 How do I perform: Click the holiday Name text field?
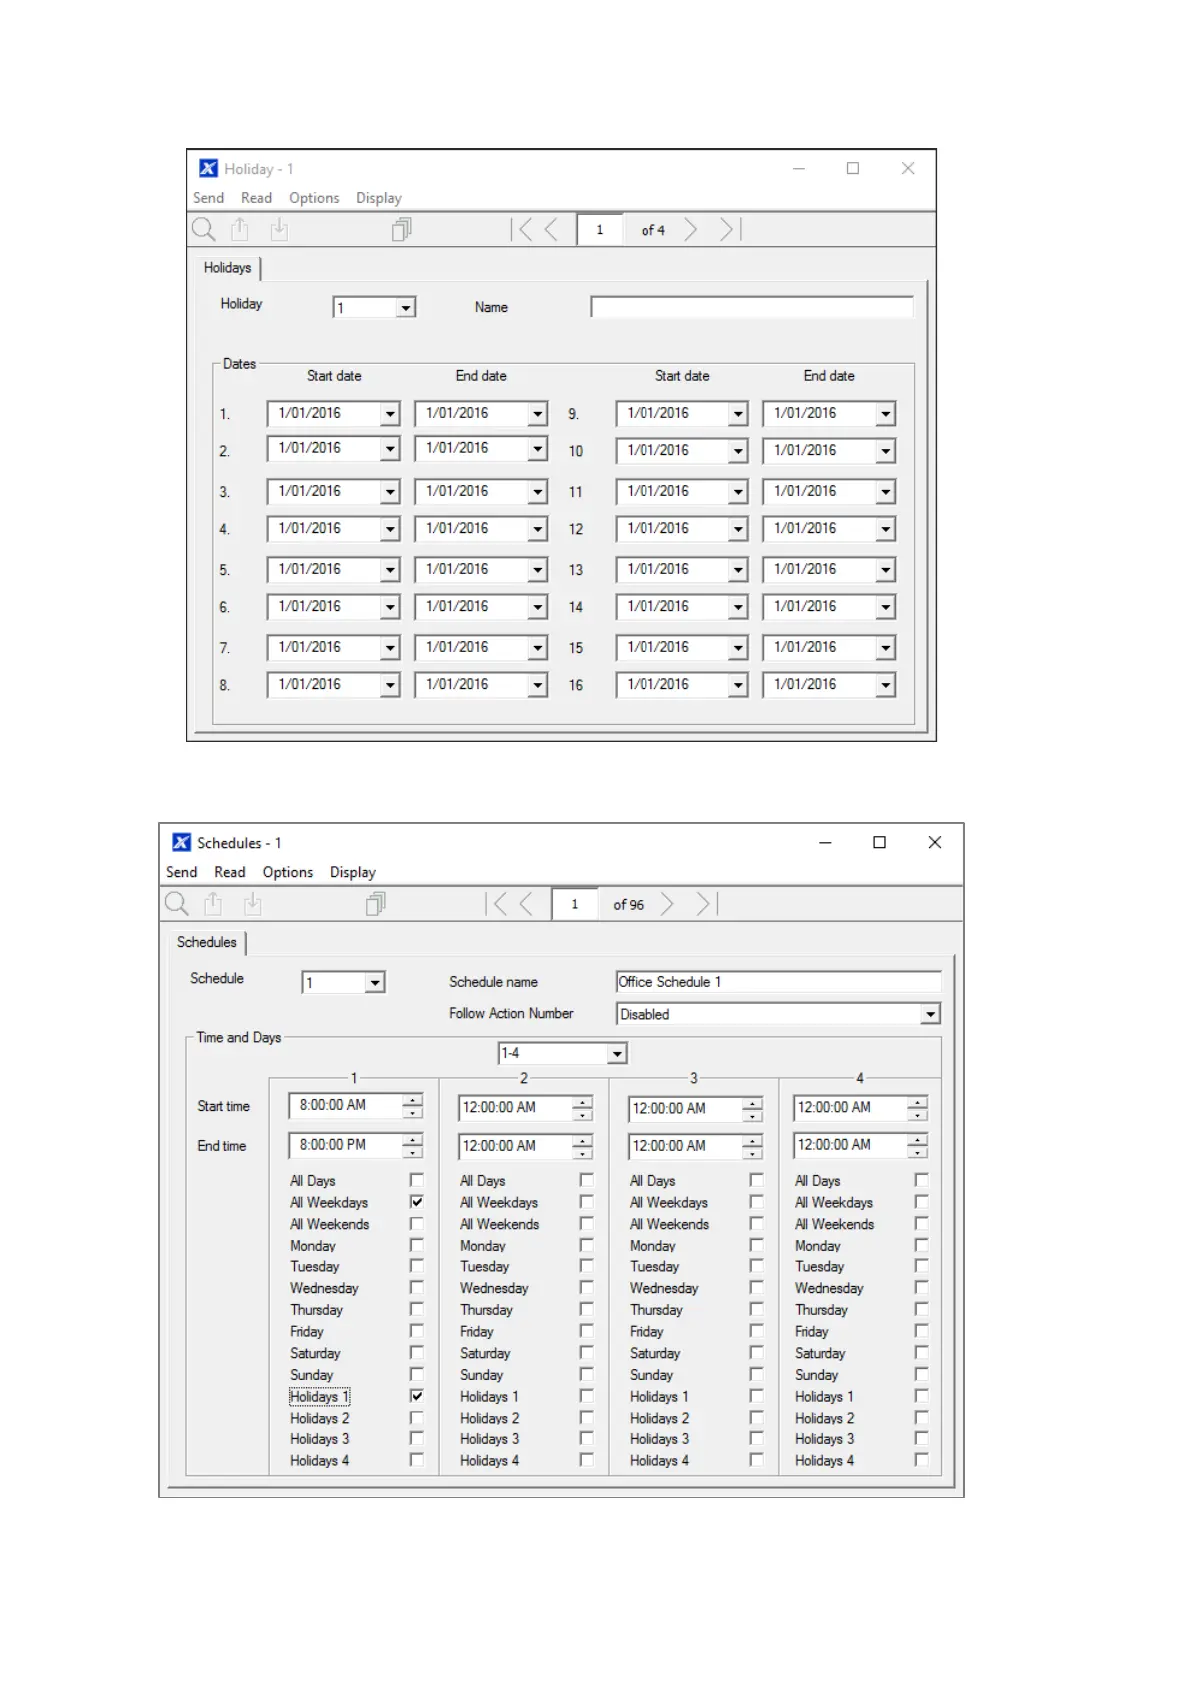751,307
